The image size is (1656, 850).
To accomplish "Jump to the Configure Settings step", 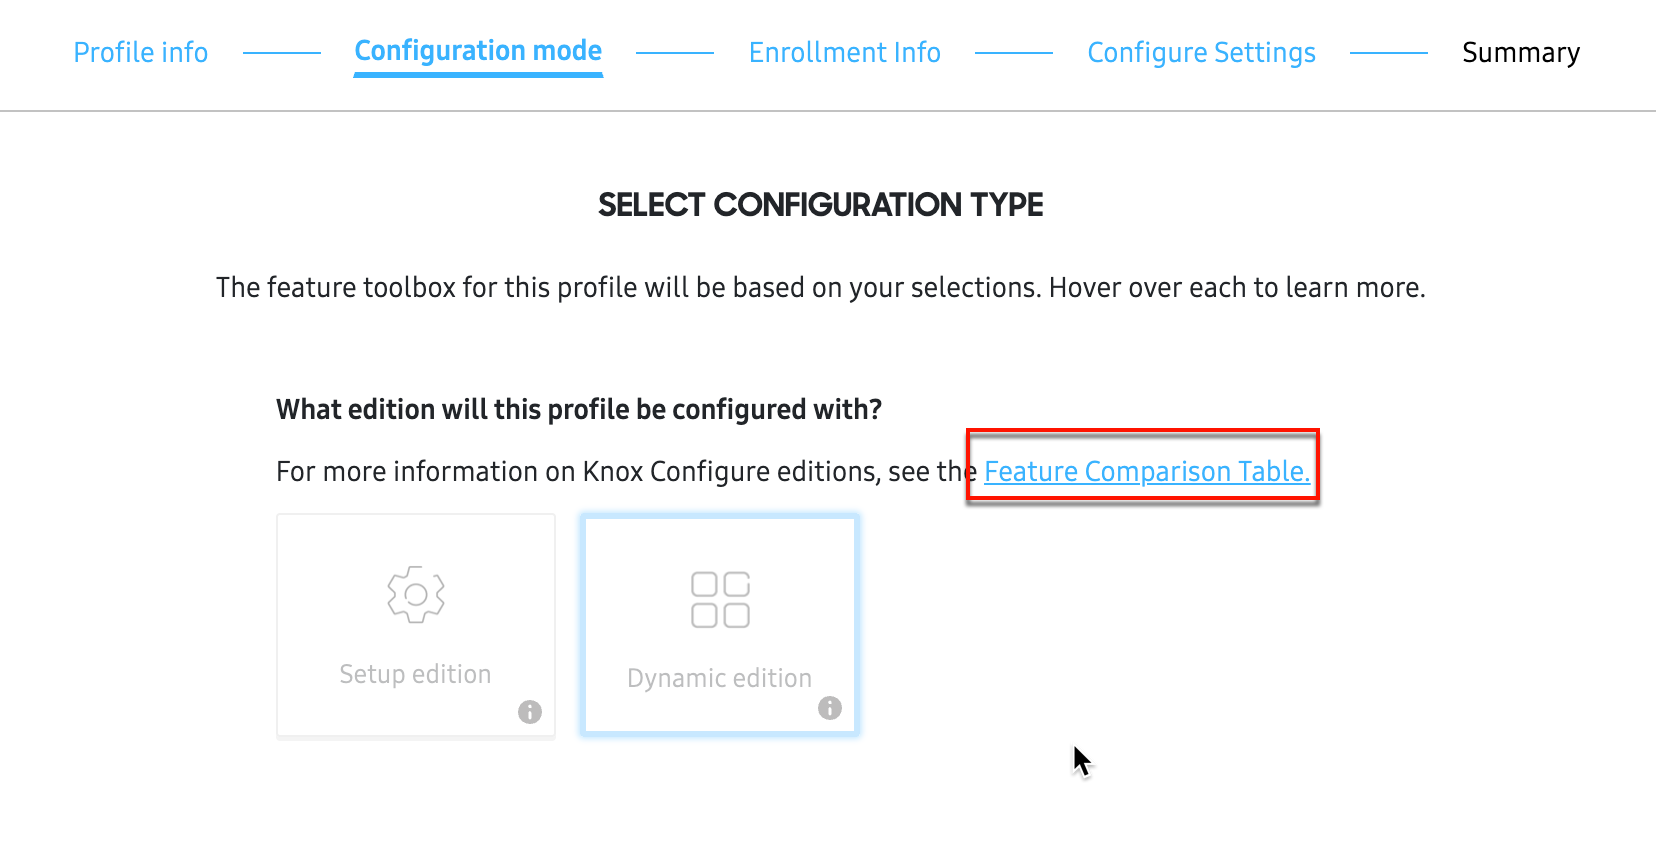I will pos(1201,52).
